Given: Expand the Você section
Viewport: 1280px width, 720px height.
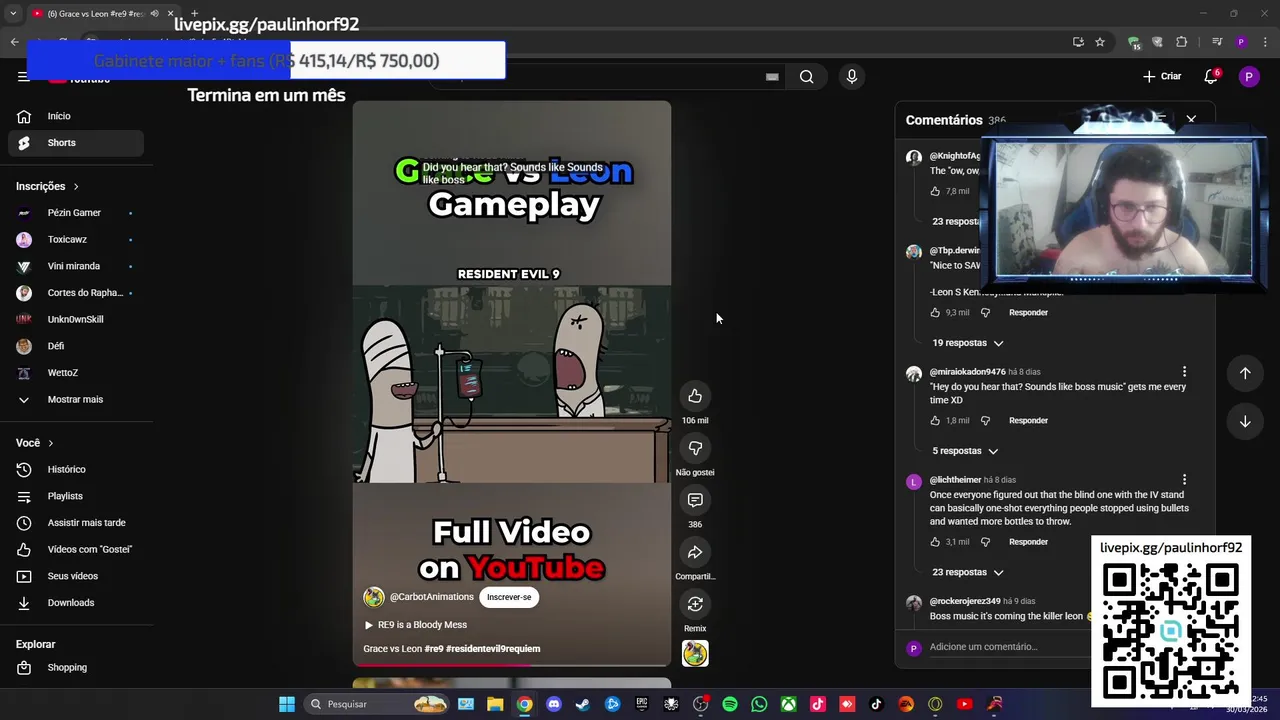Looking at the screenshot, I should 35,443.
